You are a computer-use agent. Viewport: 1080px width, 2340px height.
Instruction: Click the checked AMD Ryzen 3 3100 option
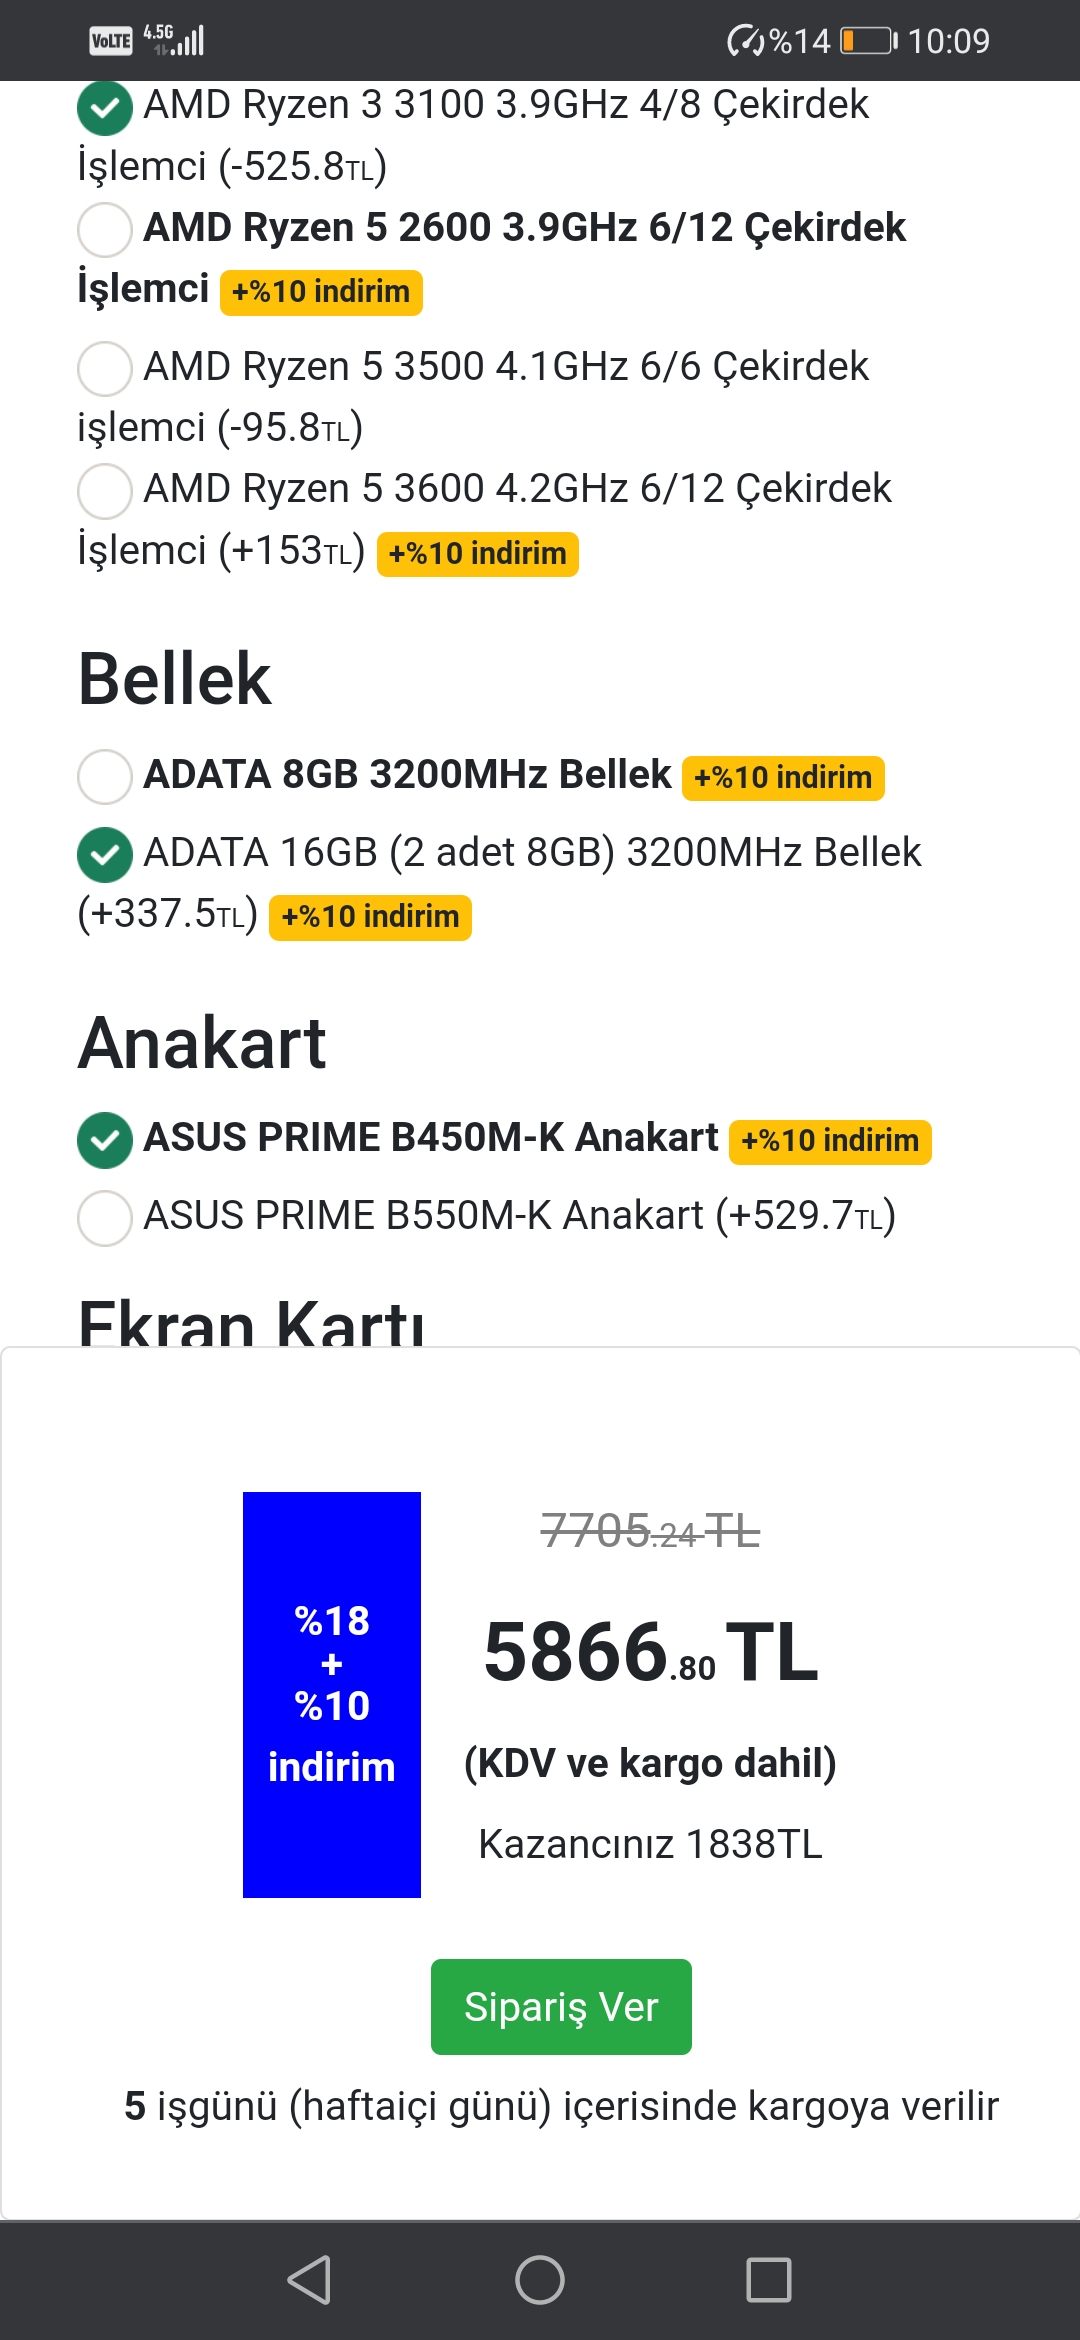(105, 108)
